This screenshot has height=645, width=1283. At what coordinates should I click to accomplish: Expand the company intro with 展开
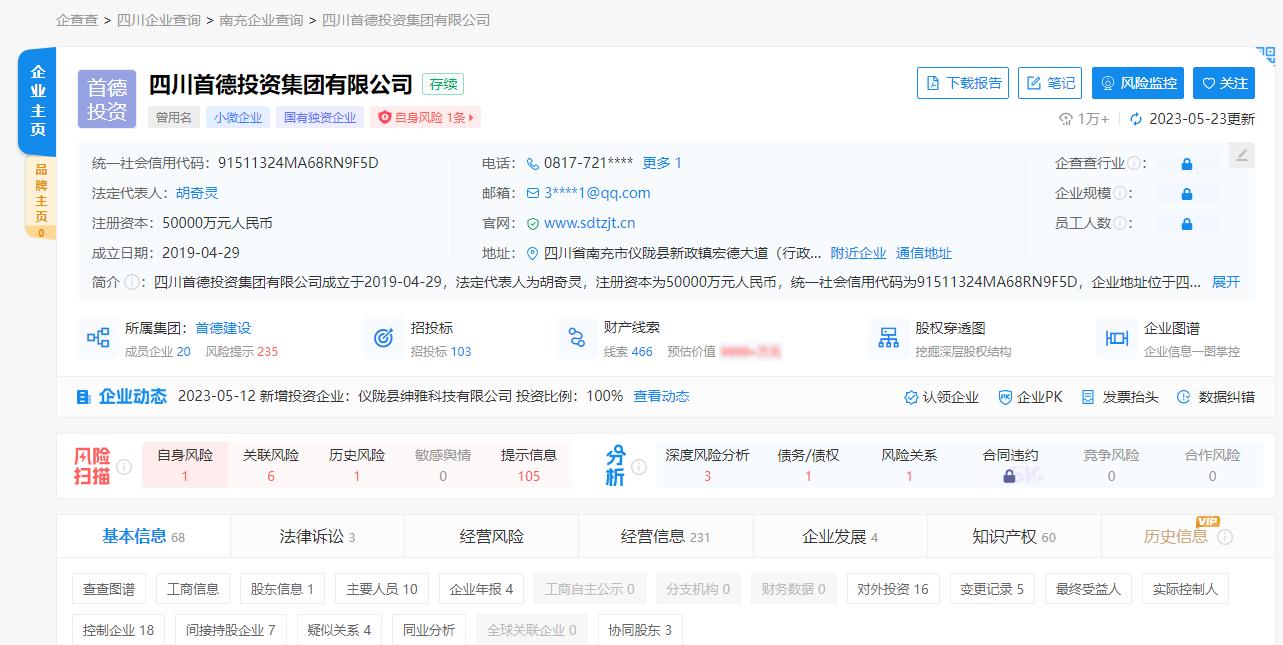pyautogui.click(x=1226, y=282)
